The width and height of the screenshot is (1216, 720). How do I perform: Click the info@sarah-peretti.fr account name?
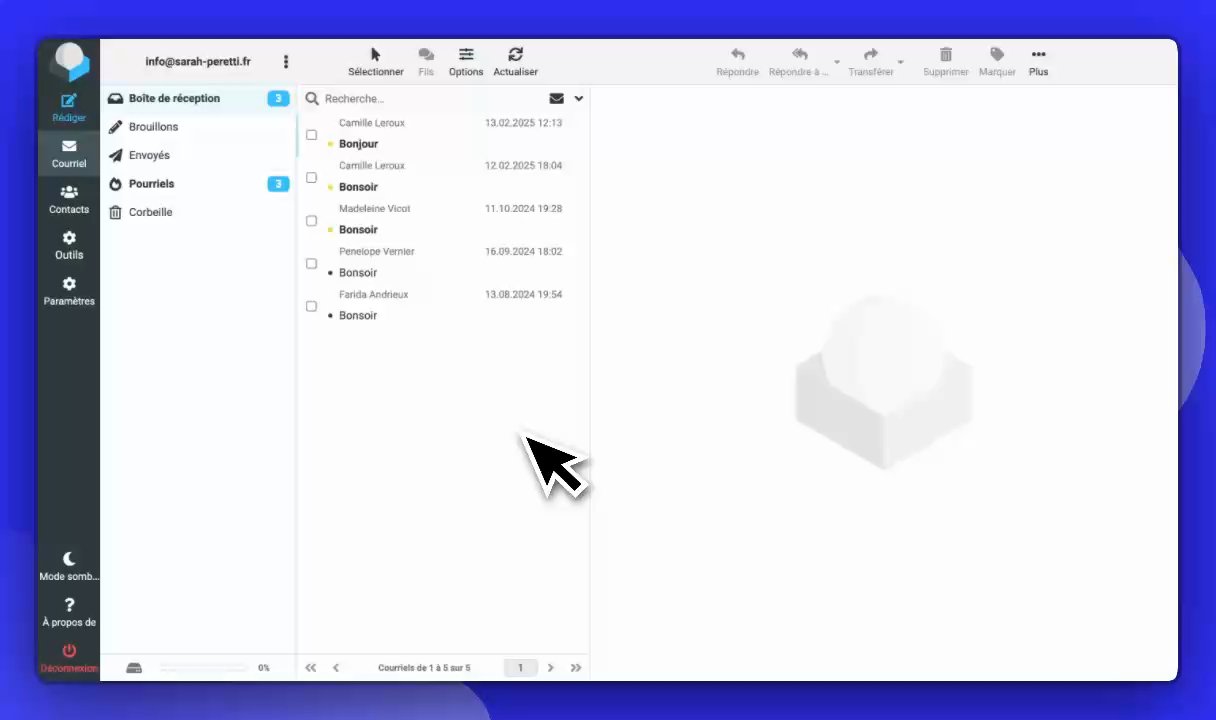coord(198,62)
